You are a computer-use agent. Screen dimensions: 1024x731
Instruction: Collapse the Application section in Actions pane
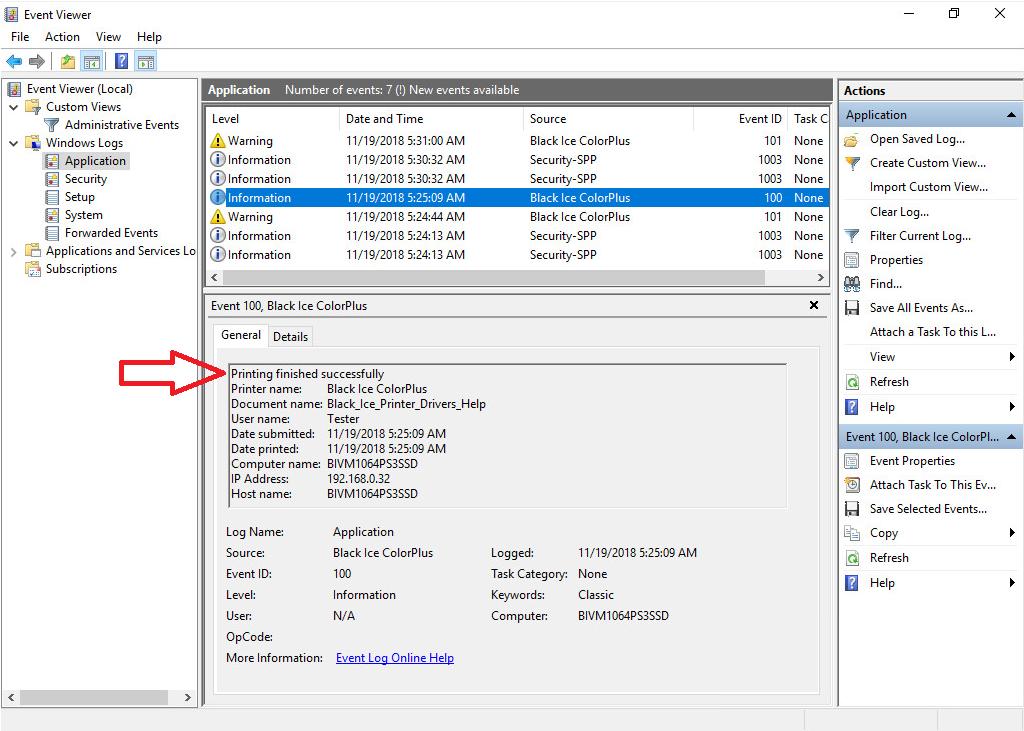[1012, 115]
